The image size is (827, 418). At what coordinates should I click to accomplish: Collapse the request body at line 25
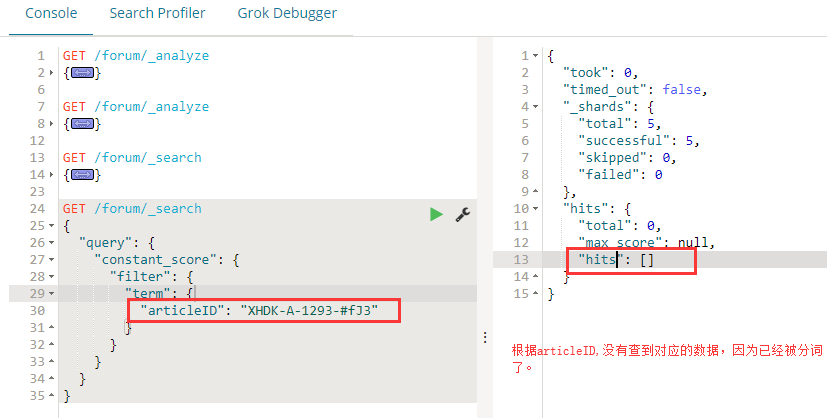52,226
